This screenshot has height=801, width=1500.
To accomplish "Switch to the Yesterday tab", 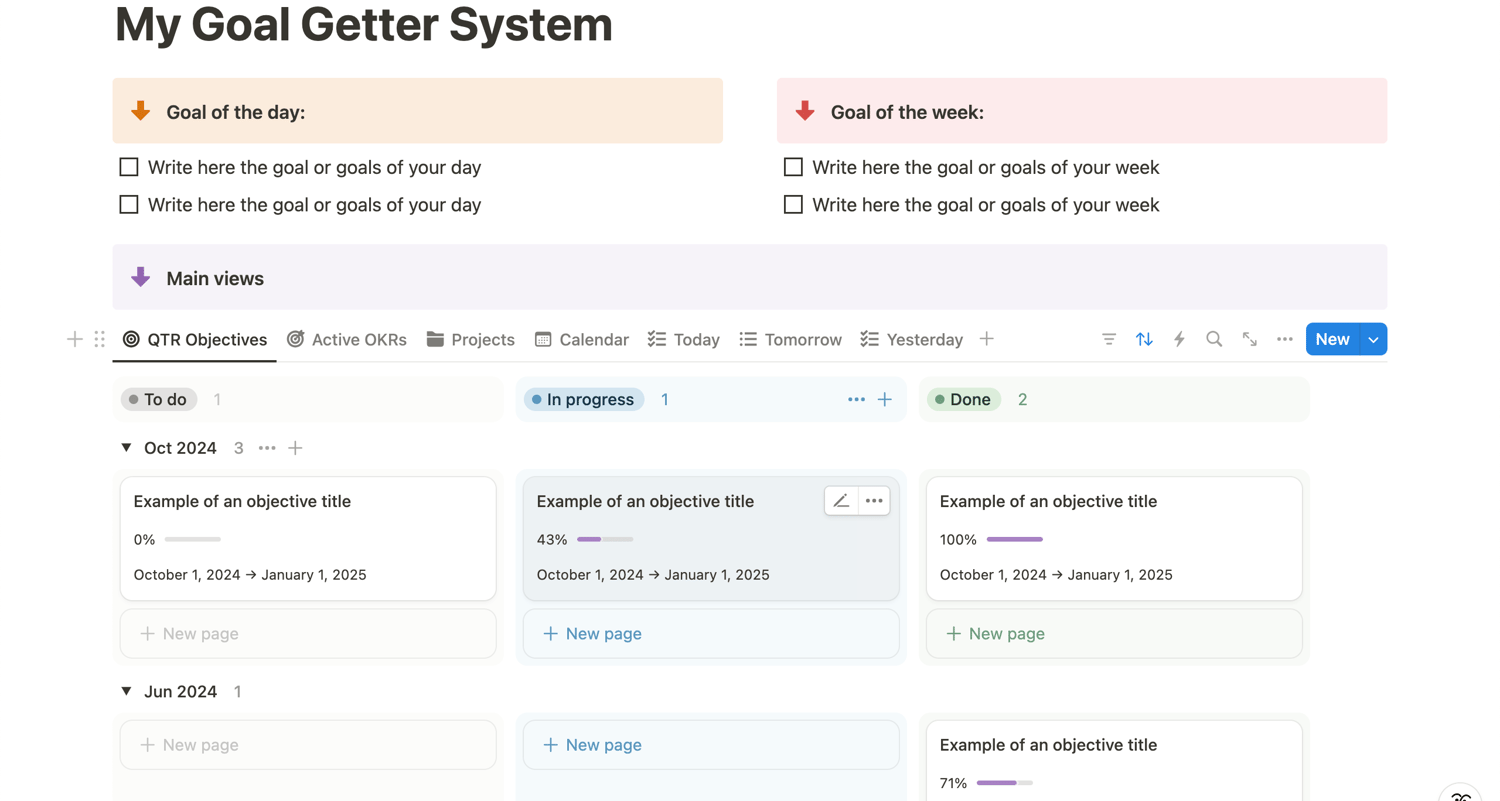I will (x=911, y=339).
